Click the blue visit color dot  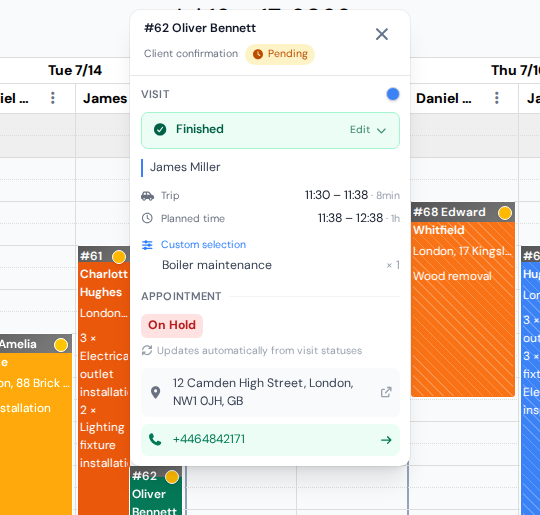393,94
